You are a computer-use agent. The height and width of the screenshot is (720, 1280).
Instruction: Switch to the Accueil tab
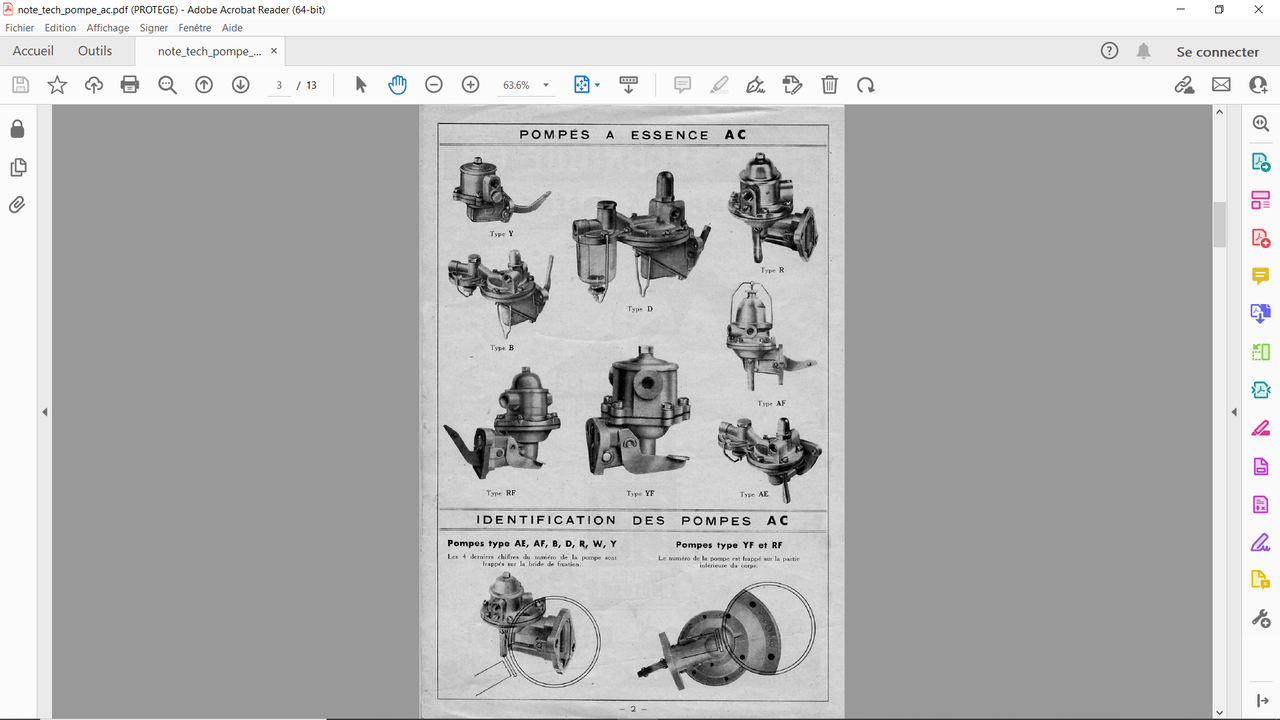tap(33, 51)
